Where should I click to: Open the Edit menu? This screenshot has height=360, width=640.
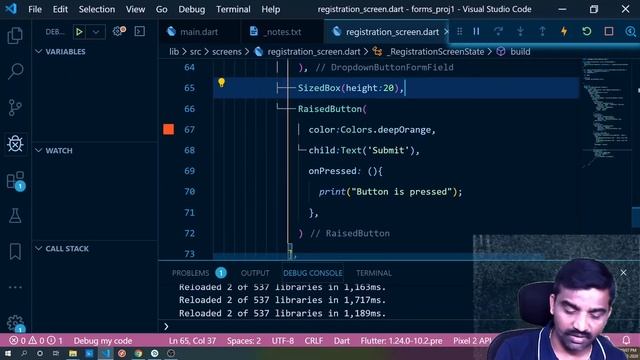pos(60,9)
